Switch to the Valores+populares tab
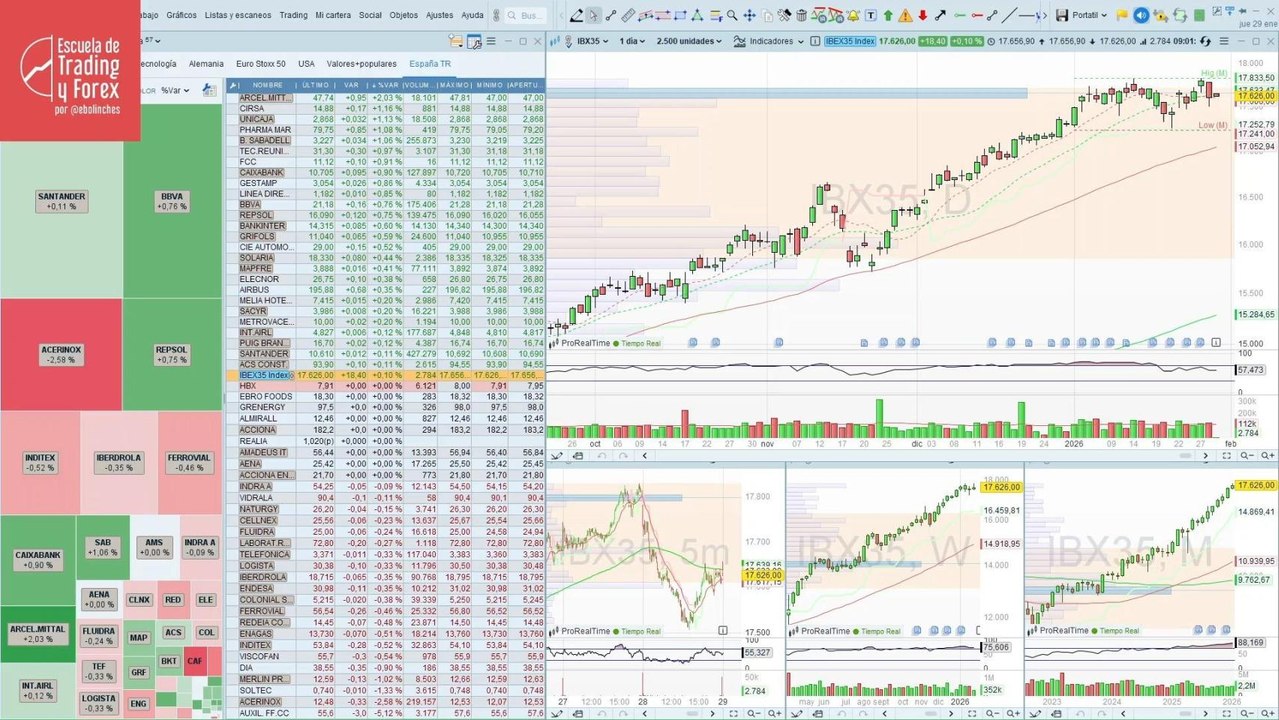Image resolution: width=1279 pixels, height=720 pixels. (x=361, y=63)
